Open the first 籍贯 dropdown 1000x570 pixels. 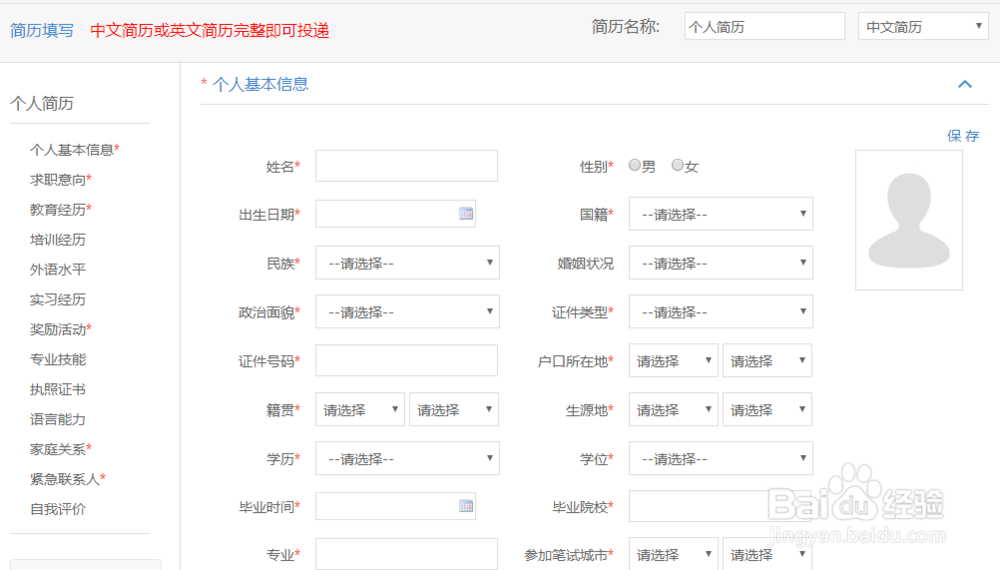click(x=360, y=409)
